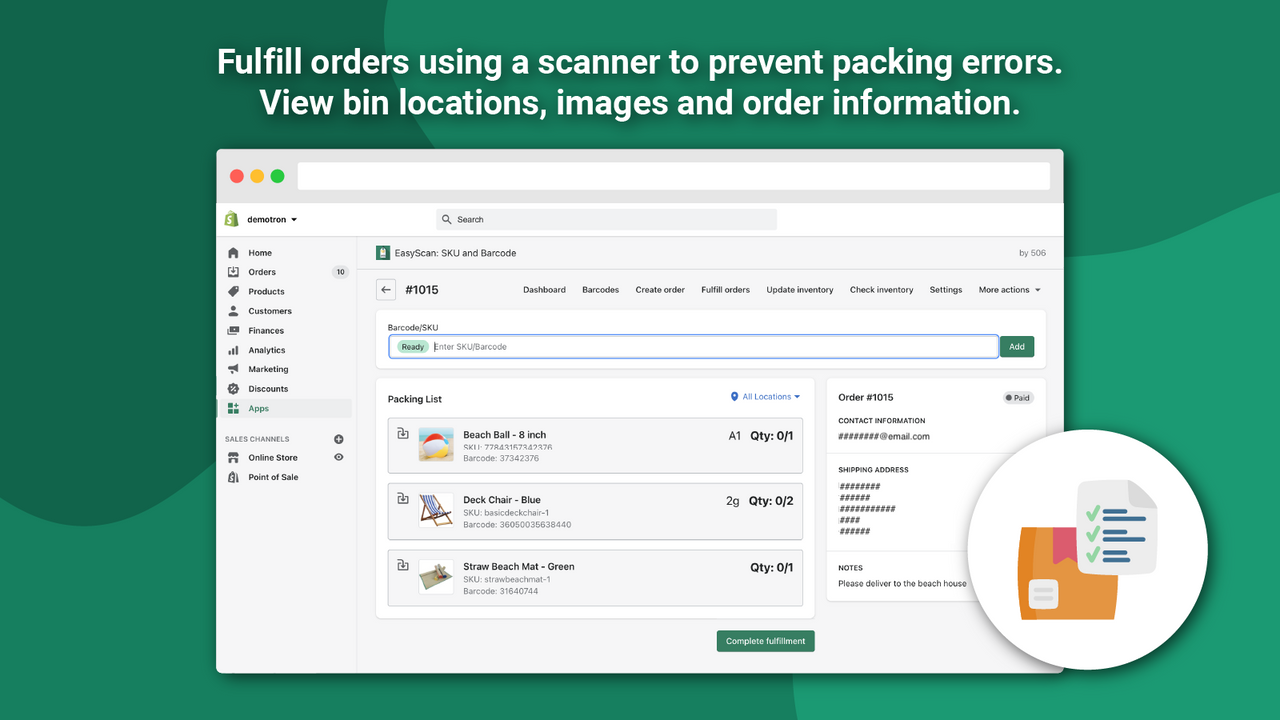This screenshot has height=720, width=1280.
Task: Click the scan icon on the Deck Chair item
Action: coord(404,496)
